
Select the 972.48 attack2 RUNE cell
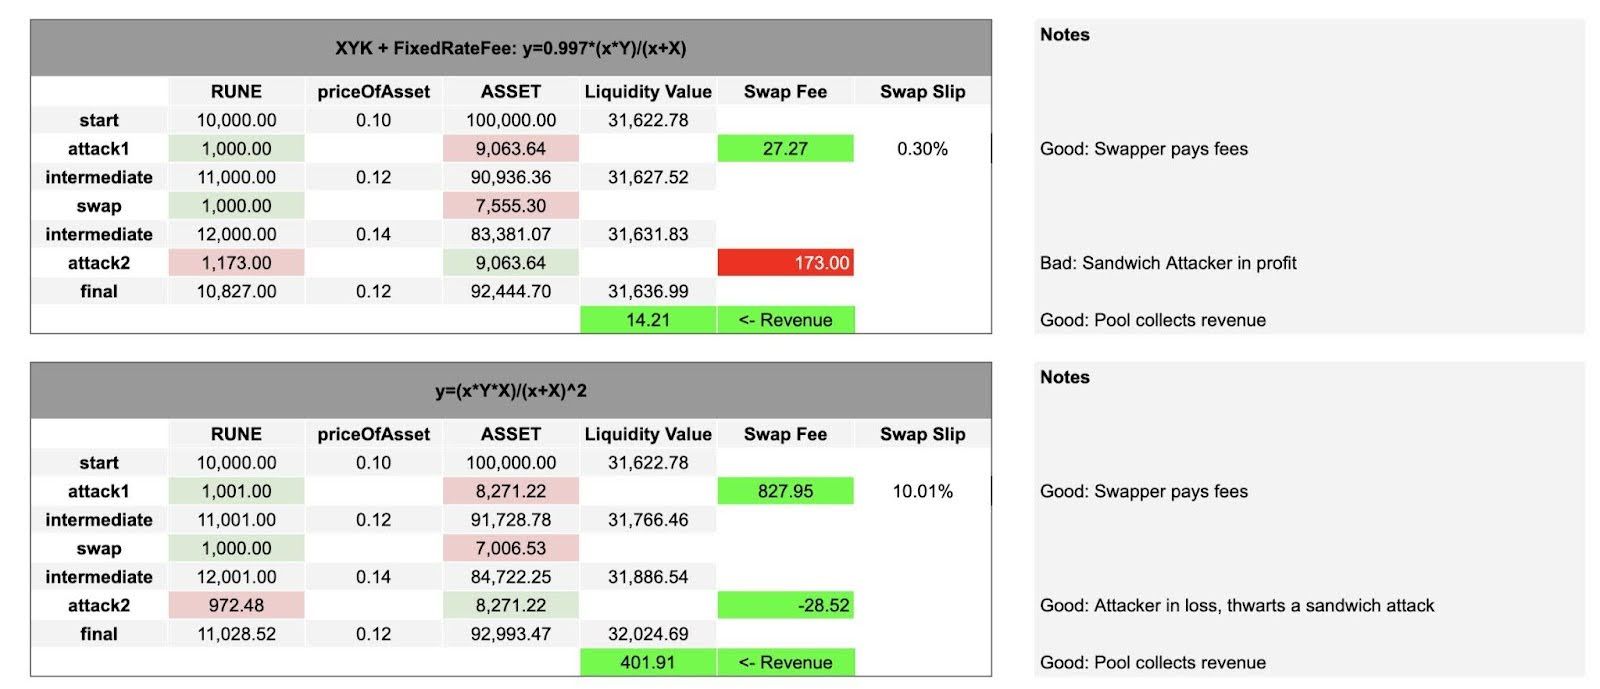(x=236, y=605)
